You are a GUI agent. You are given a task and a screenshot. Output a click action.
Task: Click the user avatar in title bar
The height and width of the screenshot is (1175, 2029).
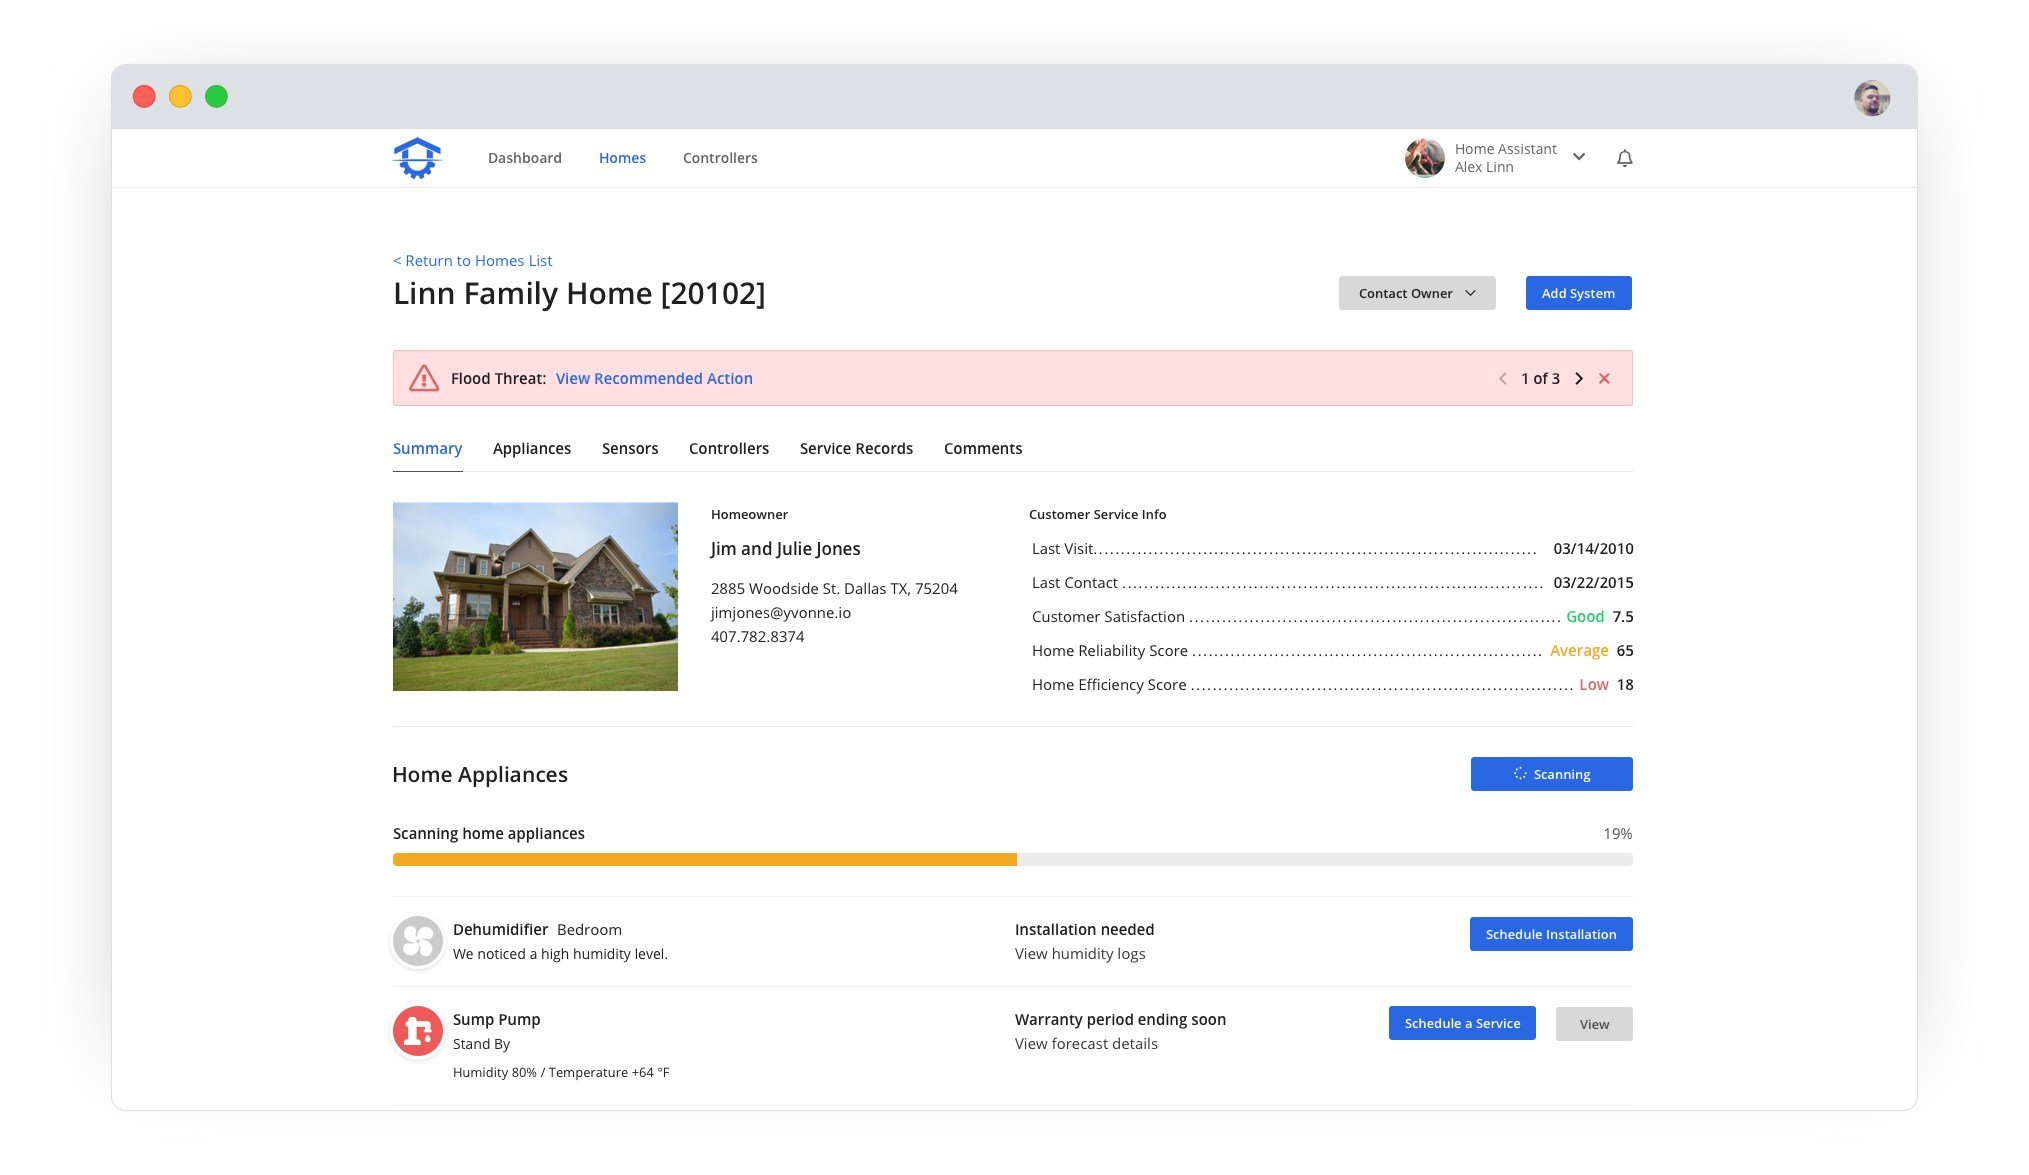tap(1871, 98)
